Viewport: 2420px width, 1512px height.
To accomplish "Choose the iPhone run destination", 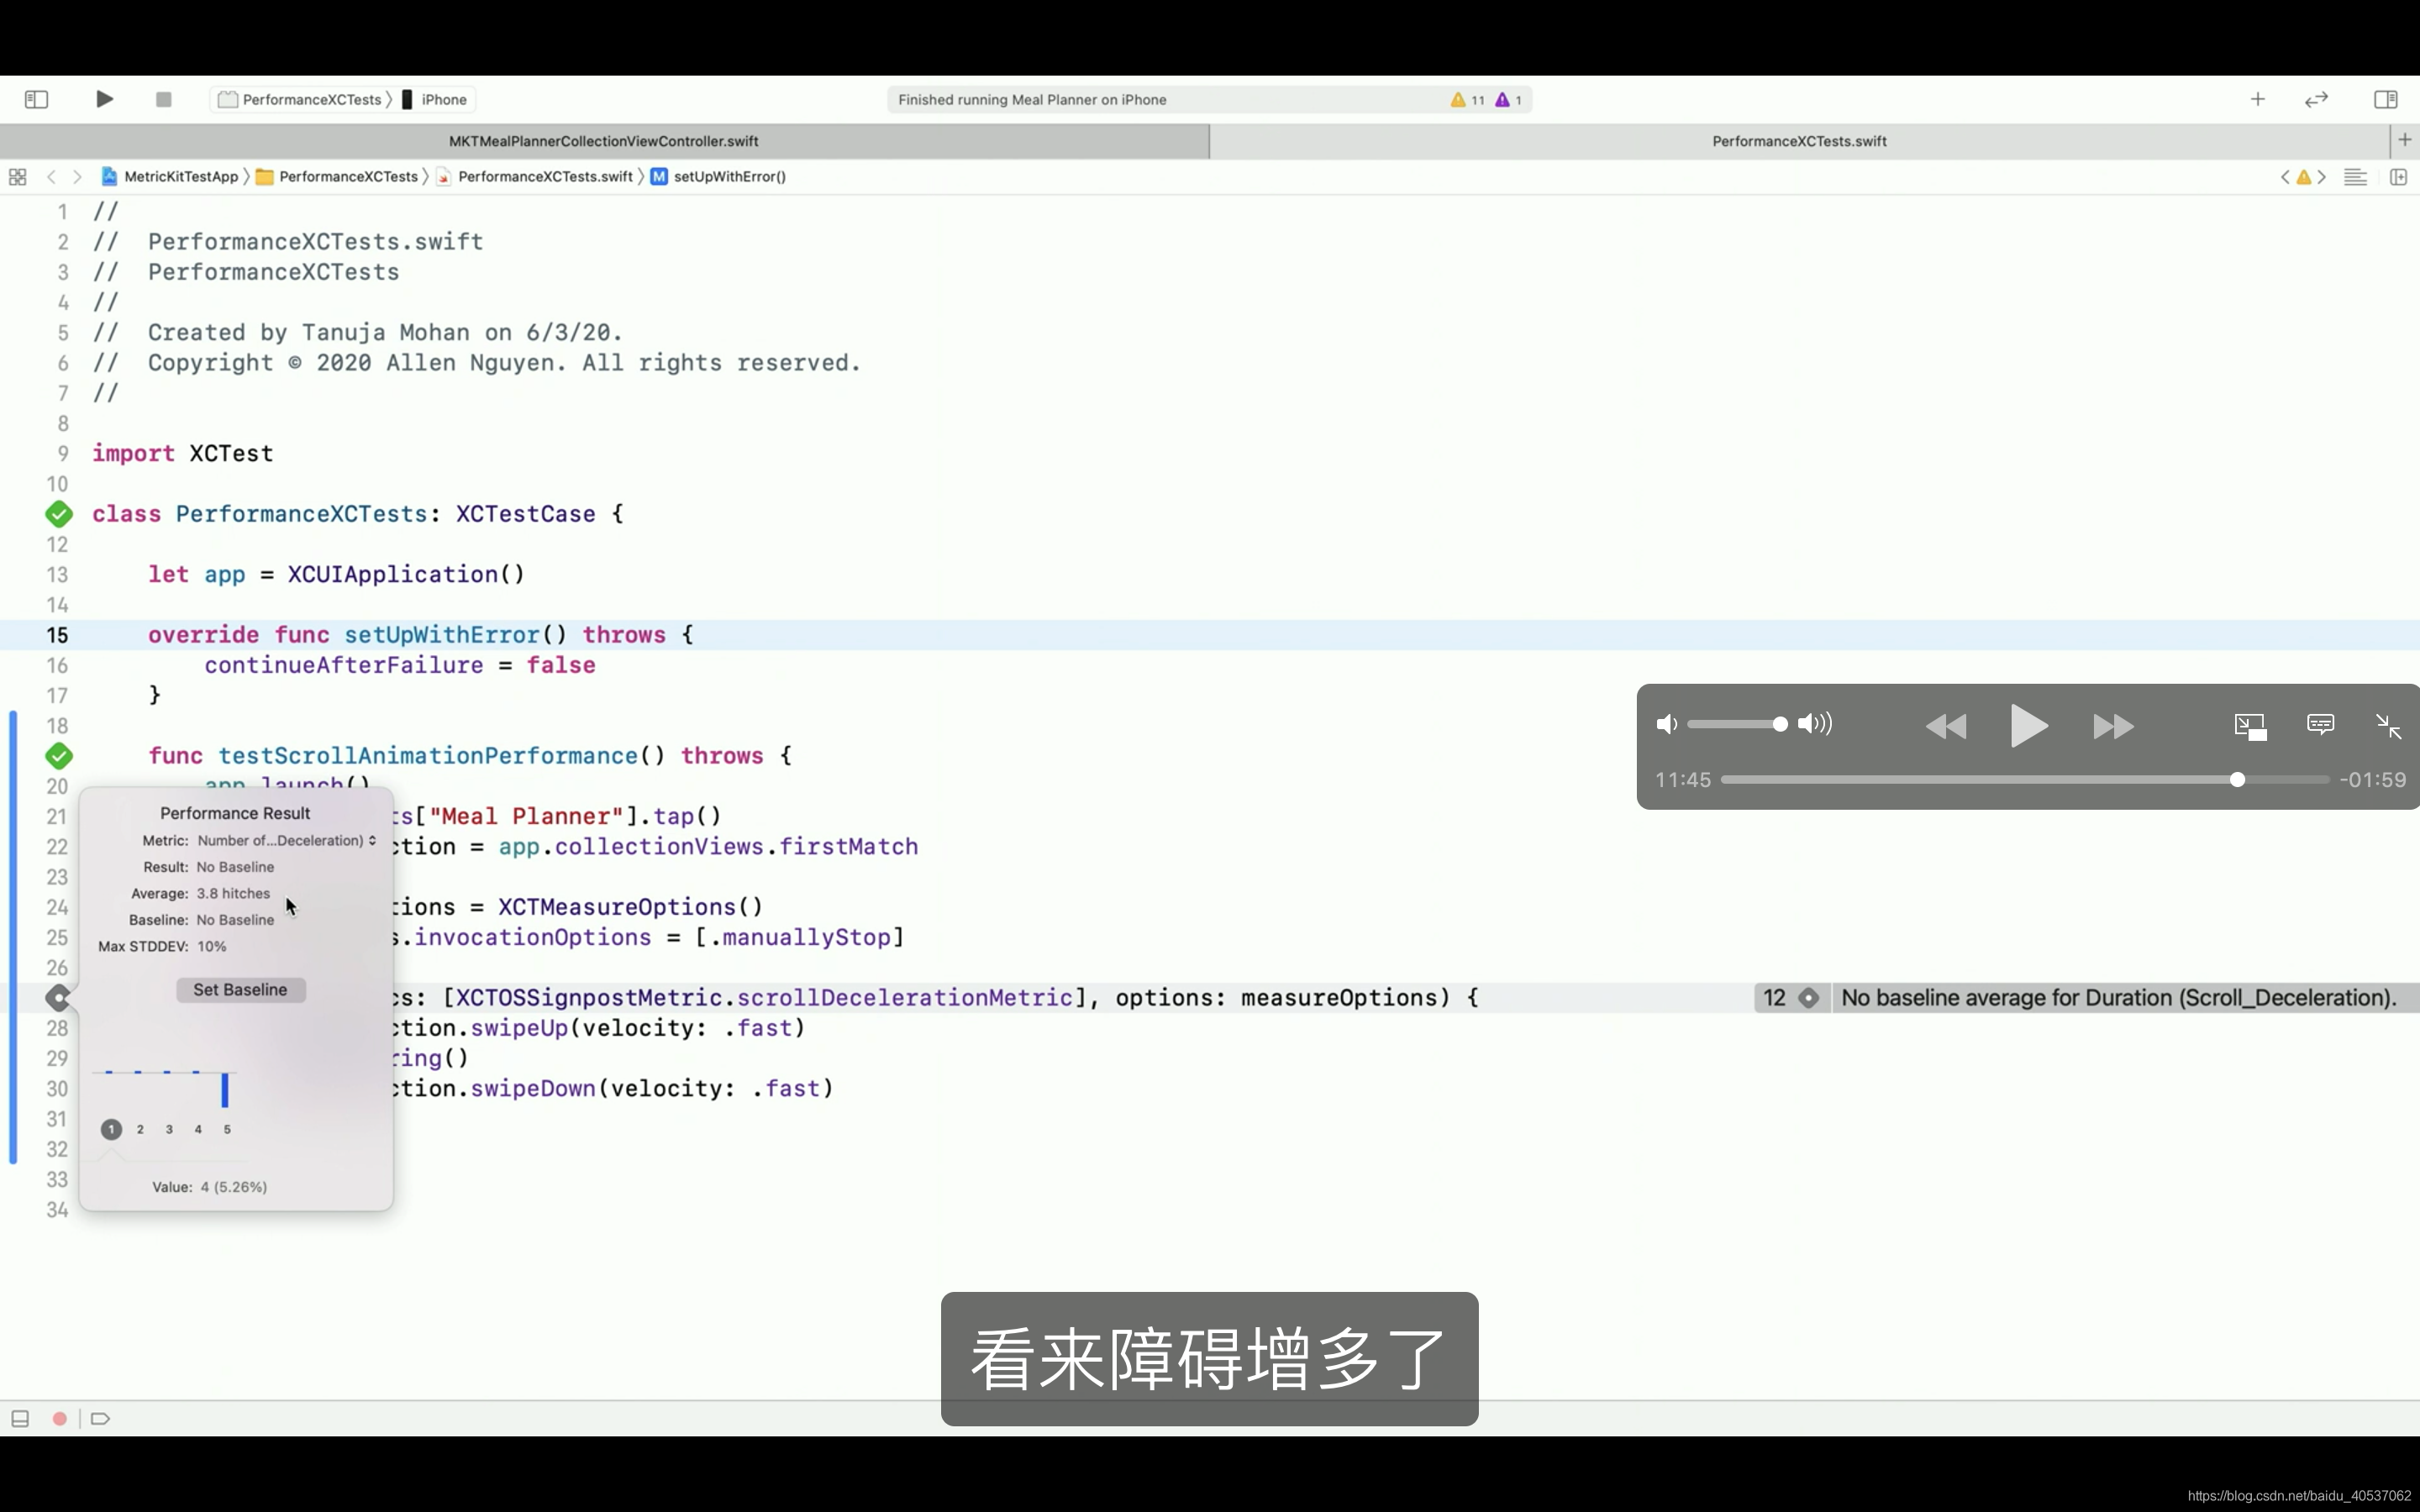I will pos(435,99).
